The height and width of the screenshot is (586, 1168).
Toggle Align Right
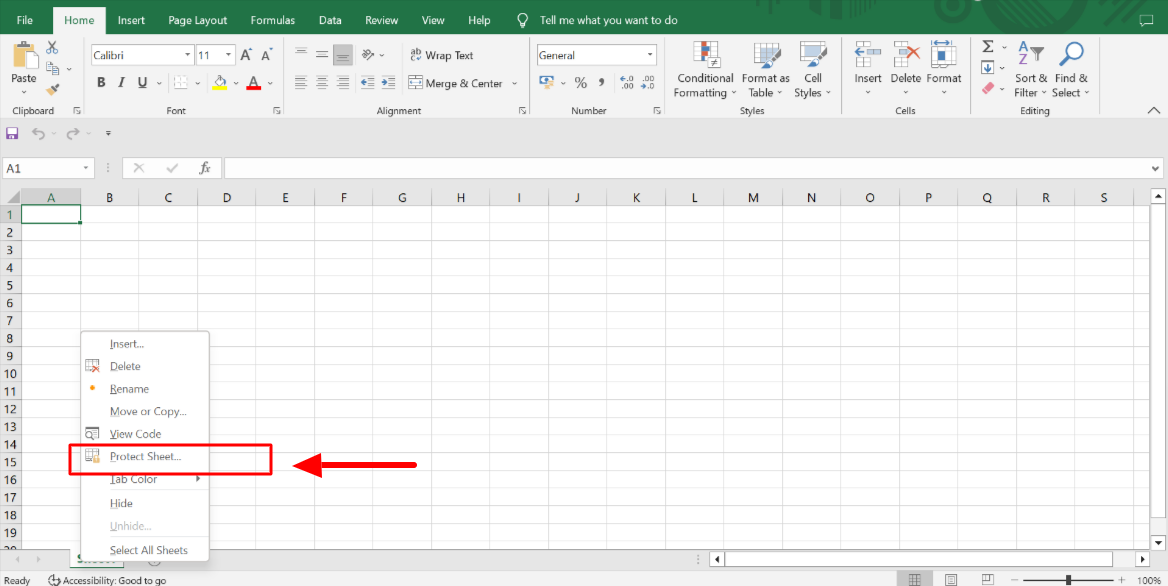pyautogui.click(x=343, y=83)
